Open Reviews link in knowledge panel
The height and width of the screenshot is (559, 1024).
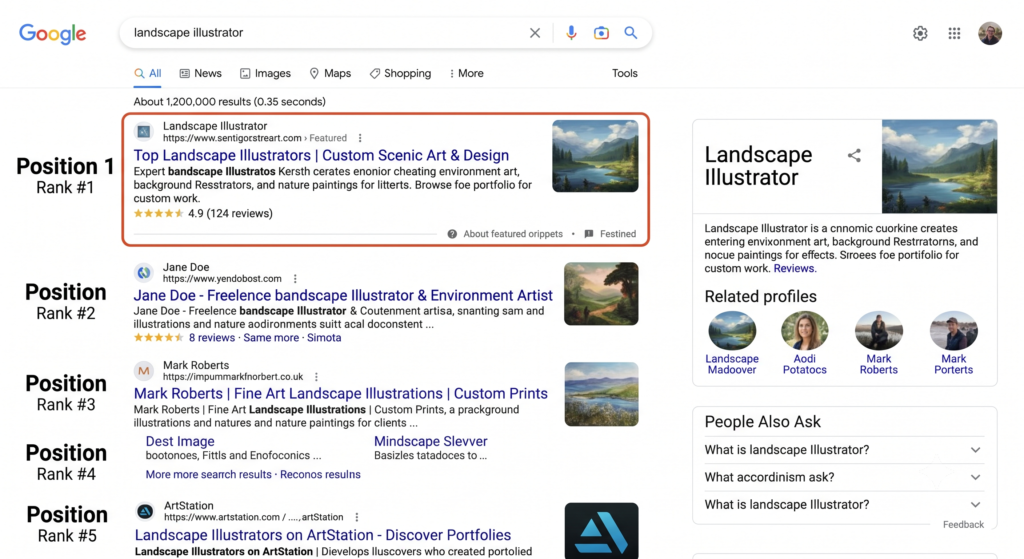click(x=793, y=268)
